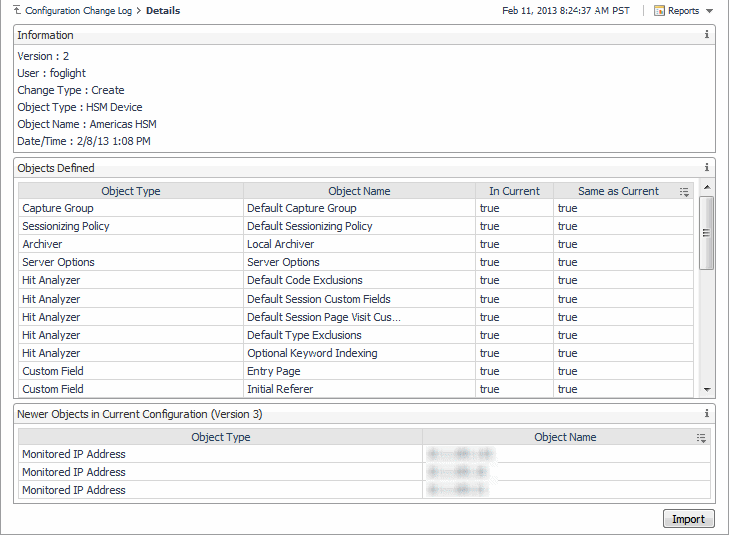
Task: Select the Default Sessionizing Policy row
Action: (356, 226)
